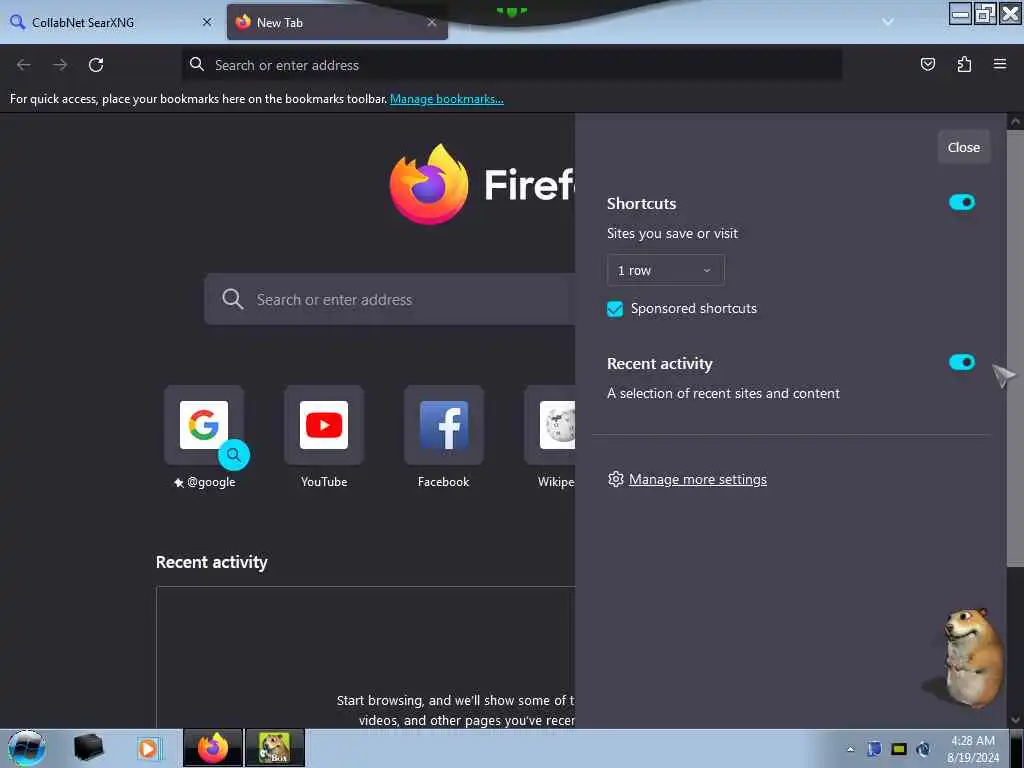Click the browser forward arrow
The width and height of the screenshot is (1024, 768).
click(x=60, y=65)
